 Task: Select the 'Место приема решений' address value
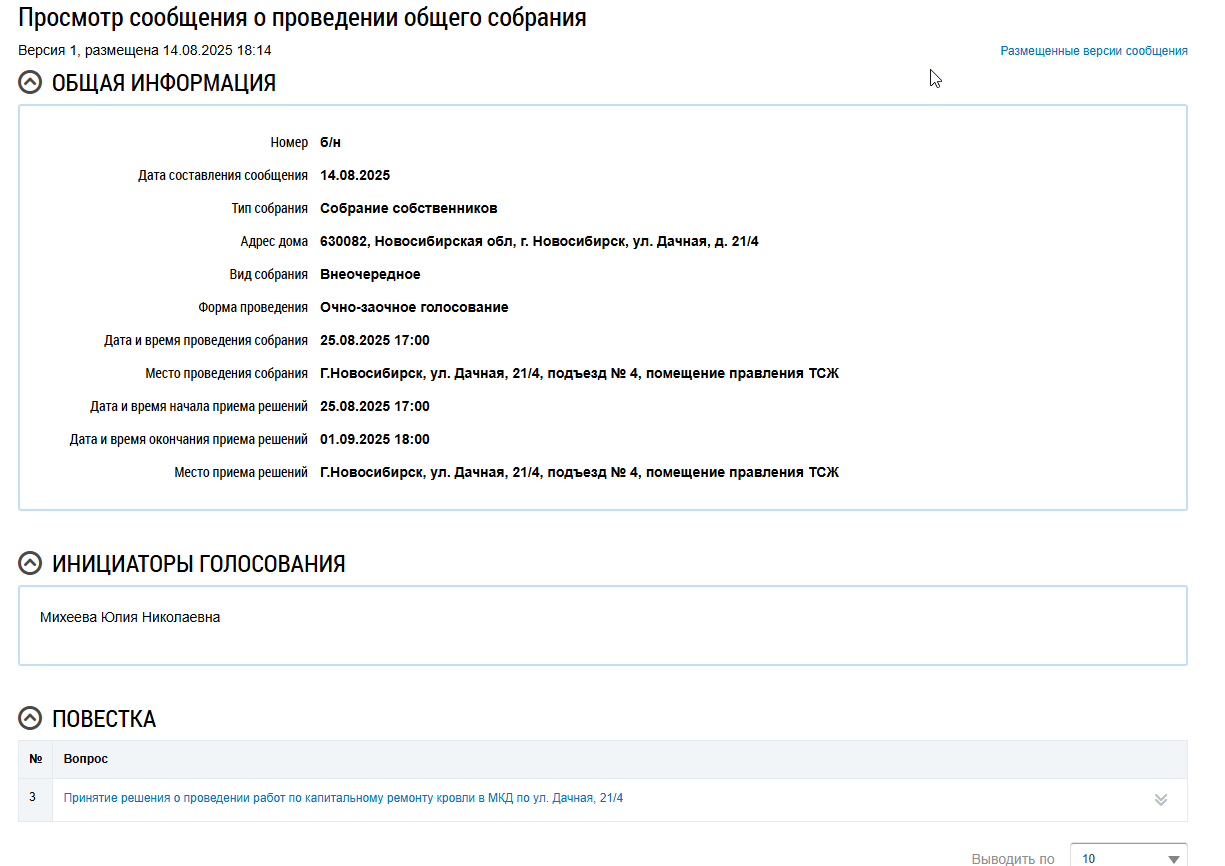(579, 473)
